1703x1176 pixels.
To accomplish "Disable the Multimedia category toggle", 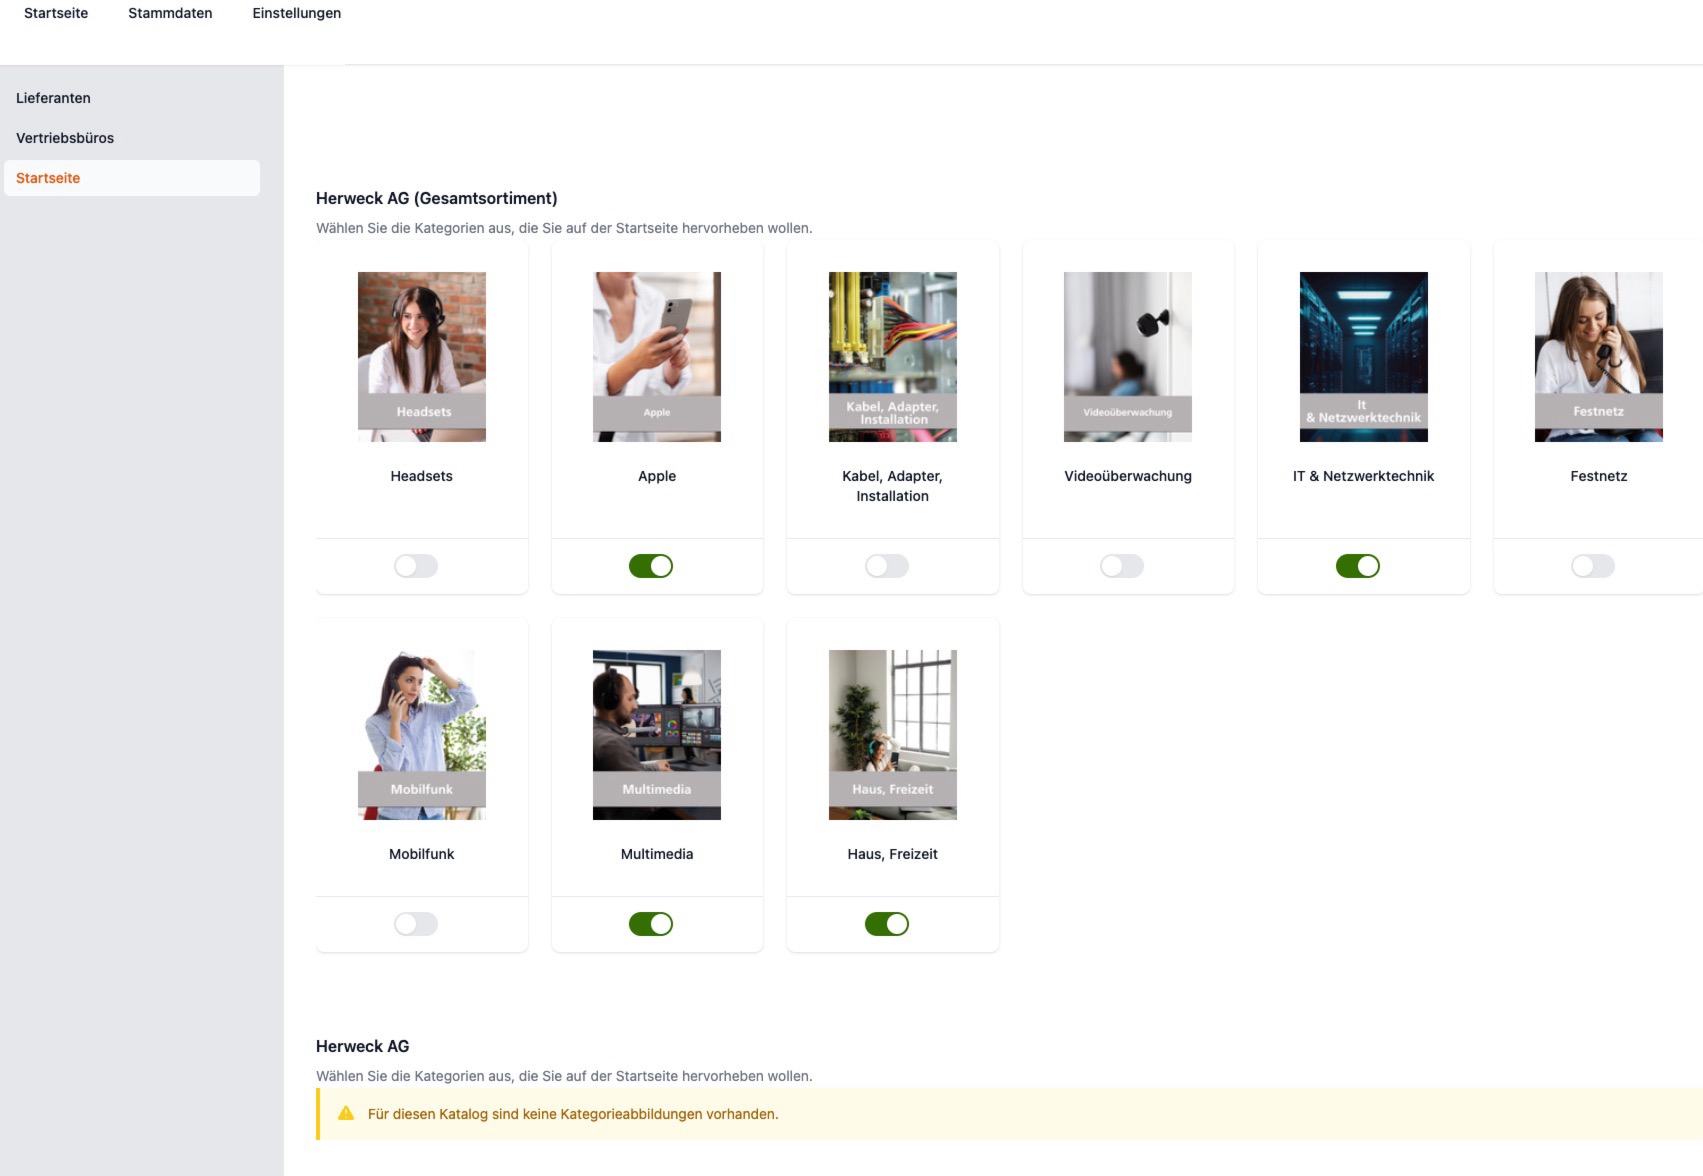I will (x=652, y=924).
